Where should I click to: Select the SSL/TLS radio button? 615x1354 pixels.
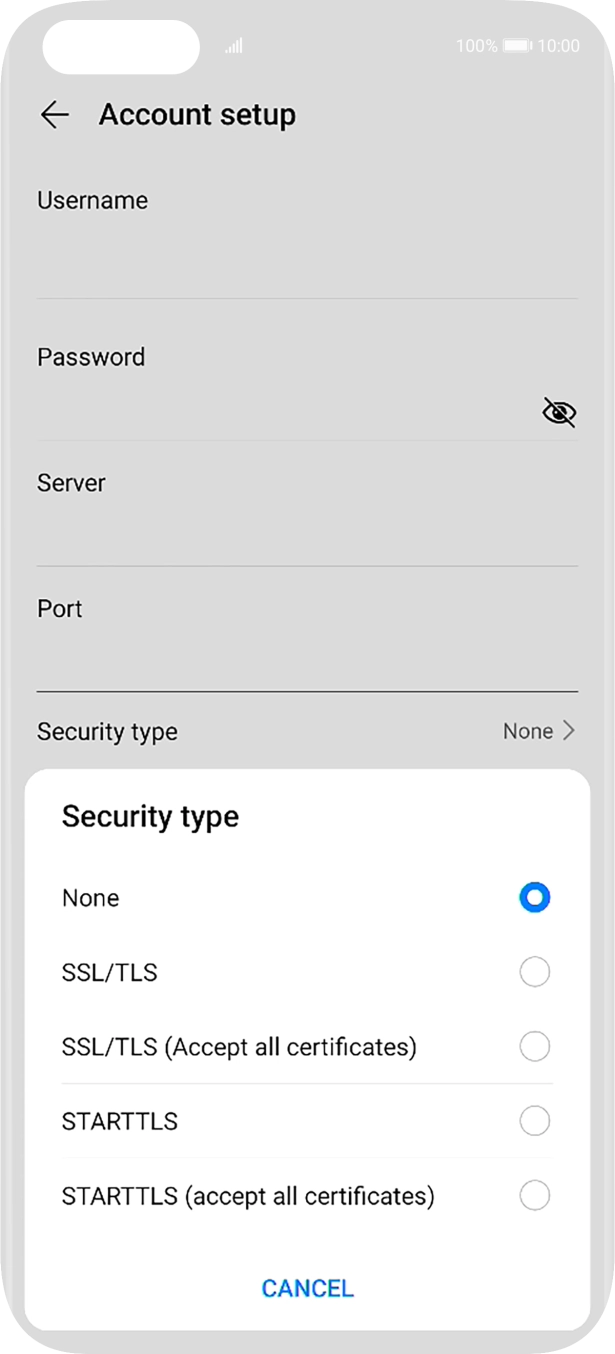534,972
